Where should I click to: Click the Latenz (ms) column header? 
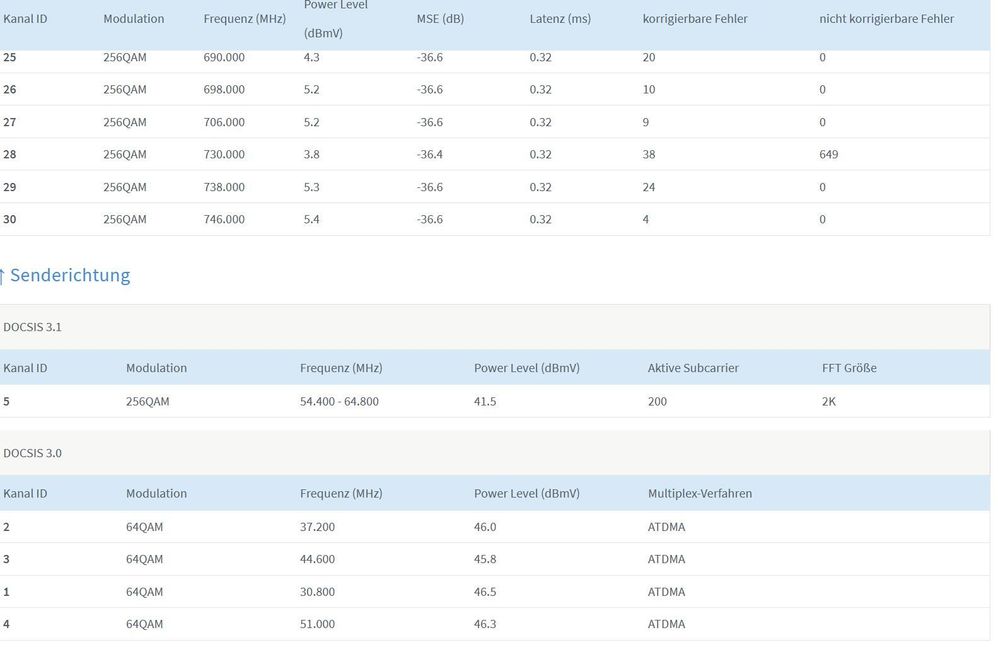[x=560, y=19]
